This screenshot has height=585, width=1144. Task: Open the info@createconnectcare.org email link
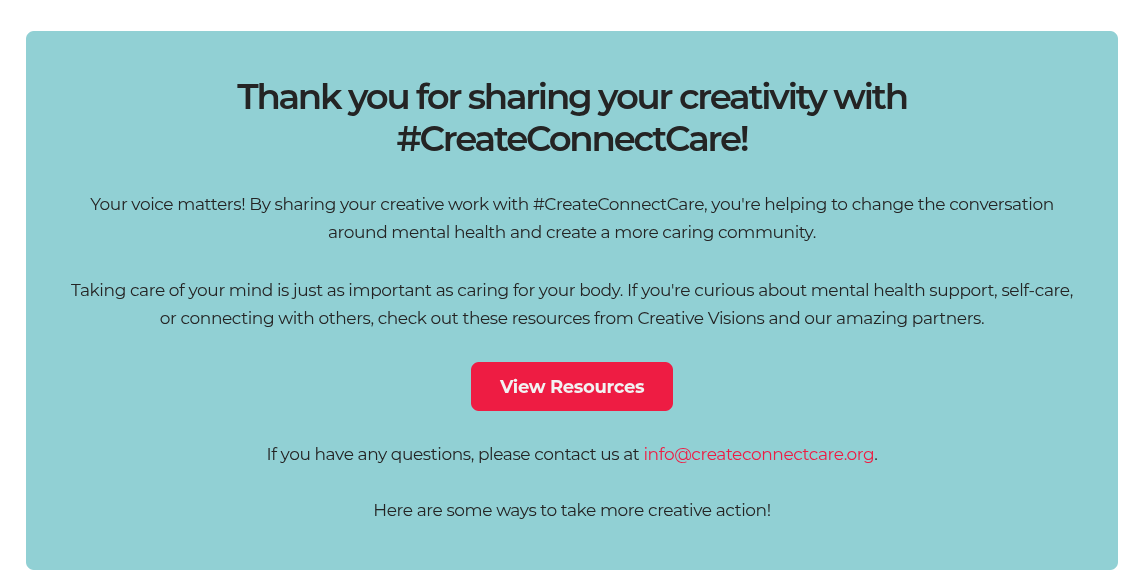coord(758,454)
